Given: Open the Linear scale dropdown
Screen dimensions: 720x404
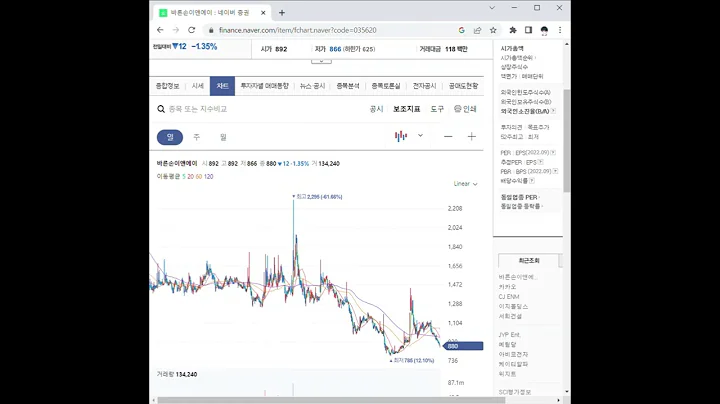Looking at the screenshot, I should [x=466, y=184].
